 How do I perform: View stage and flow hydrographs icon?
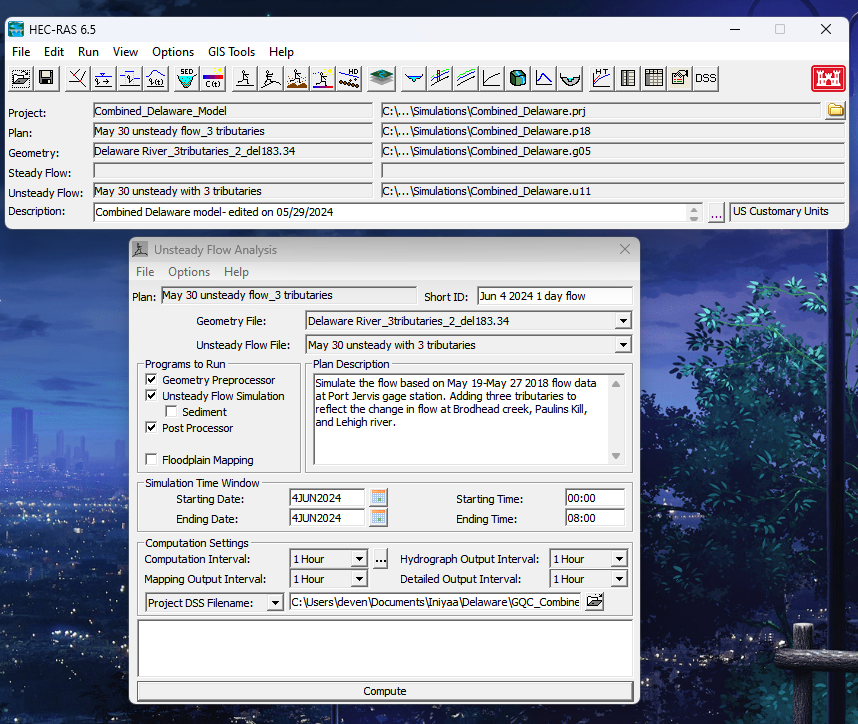click(544, 78)
